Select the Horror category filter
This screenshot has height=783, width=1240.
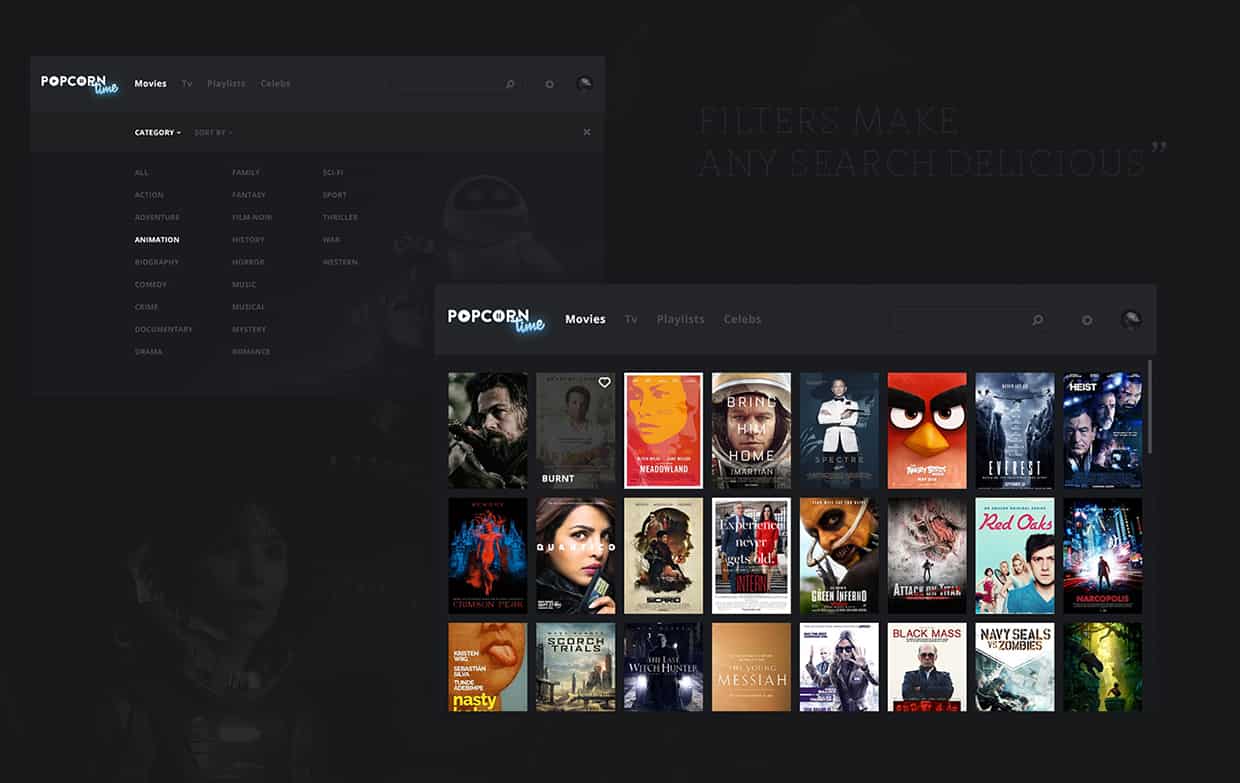(247, 262)
